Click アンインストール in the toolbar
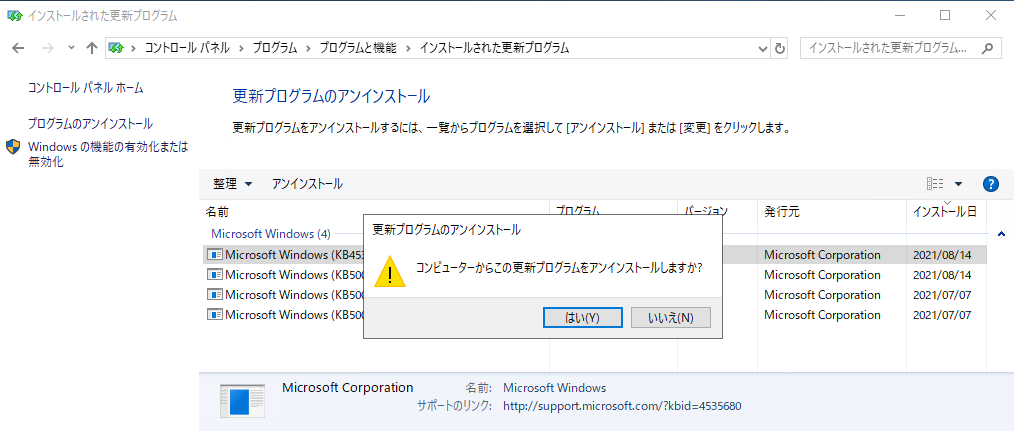The width and height of the screenshot is (1014, 431). tap(307, 184)
